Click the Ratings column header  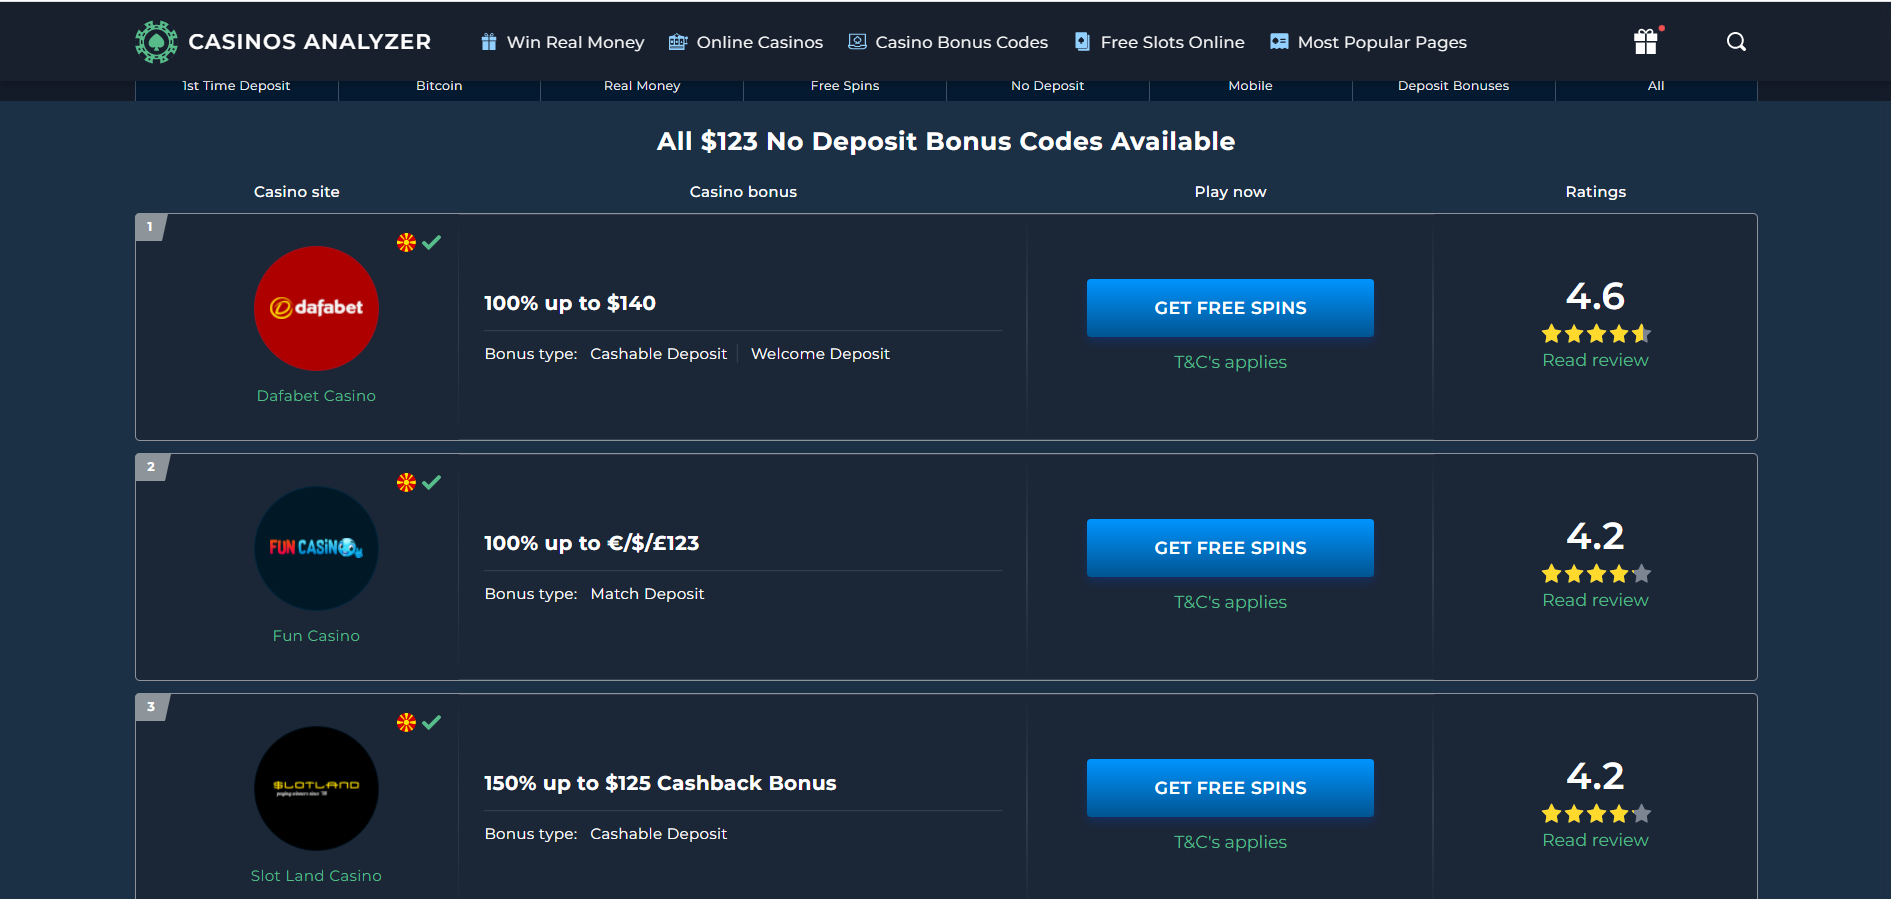pyautogui.click(x=1596, y=192)
